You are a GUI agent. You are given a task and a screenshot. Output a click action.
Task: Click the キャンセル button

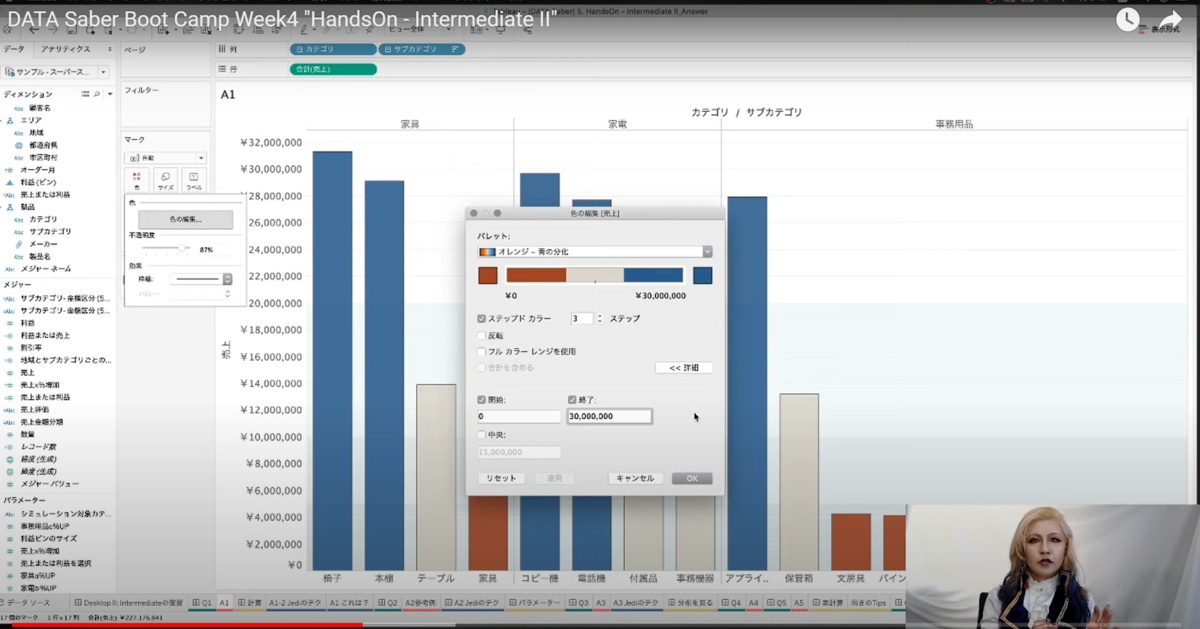pos(635,478)
